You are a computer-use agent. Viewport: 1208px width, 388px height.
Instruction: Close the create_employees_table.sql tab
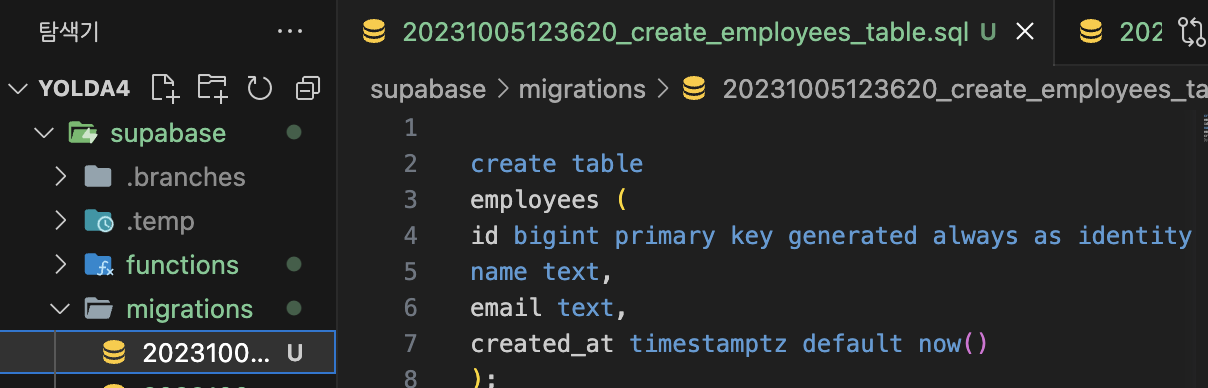coord(1024,32)
